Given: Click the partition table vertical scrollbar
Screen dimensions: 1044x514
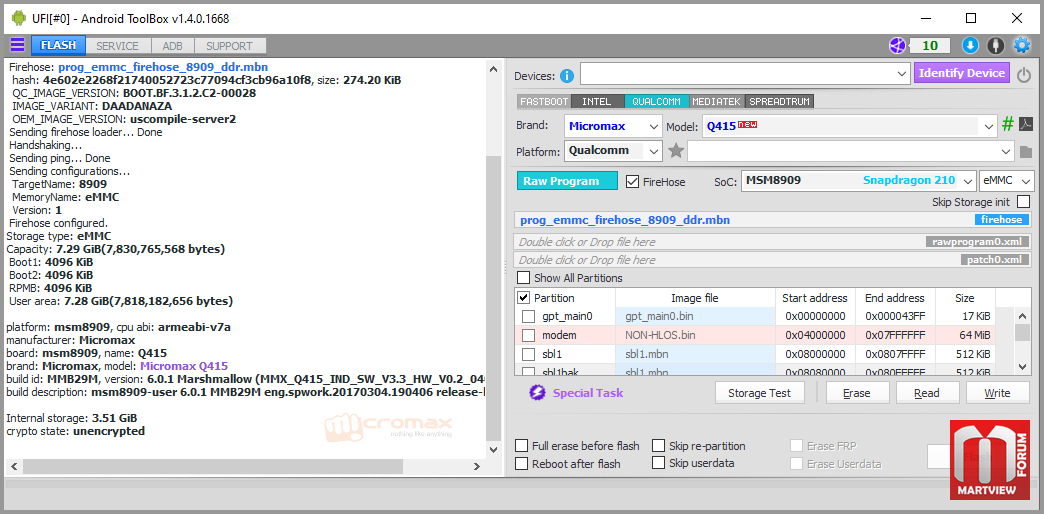Looking at the screenshot, I should coord(1023,340).
